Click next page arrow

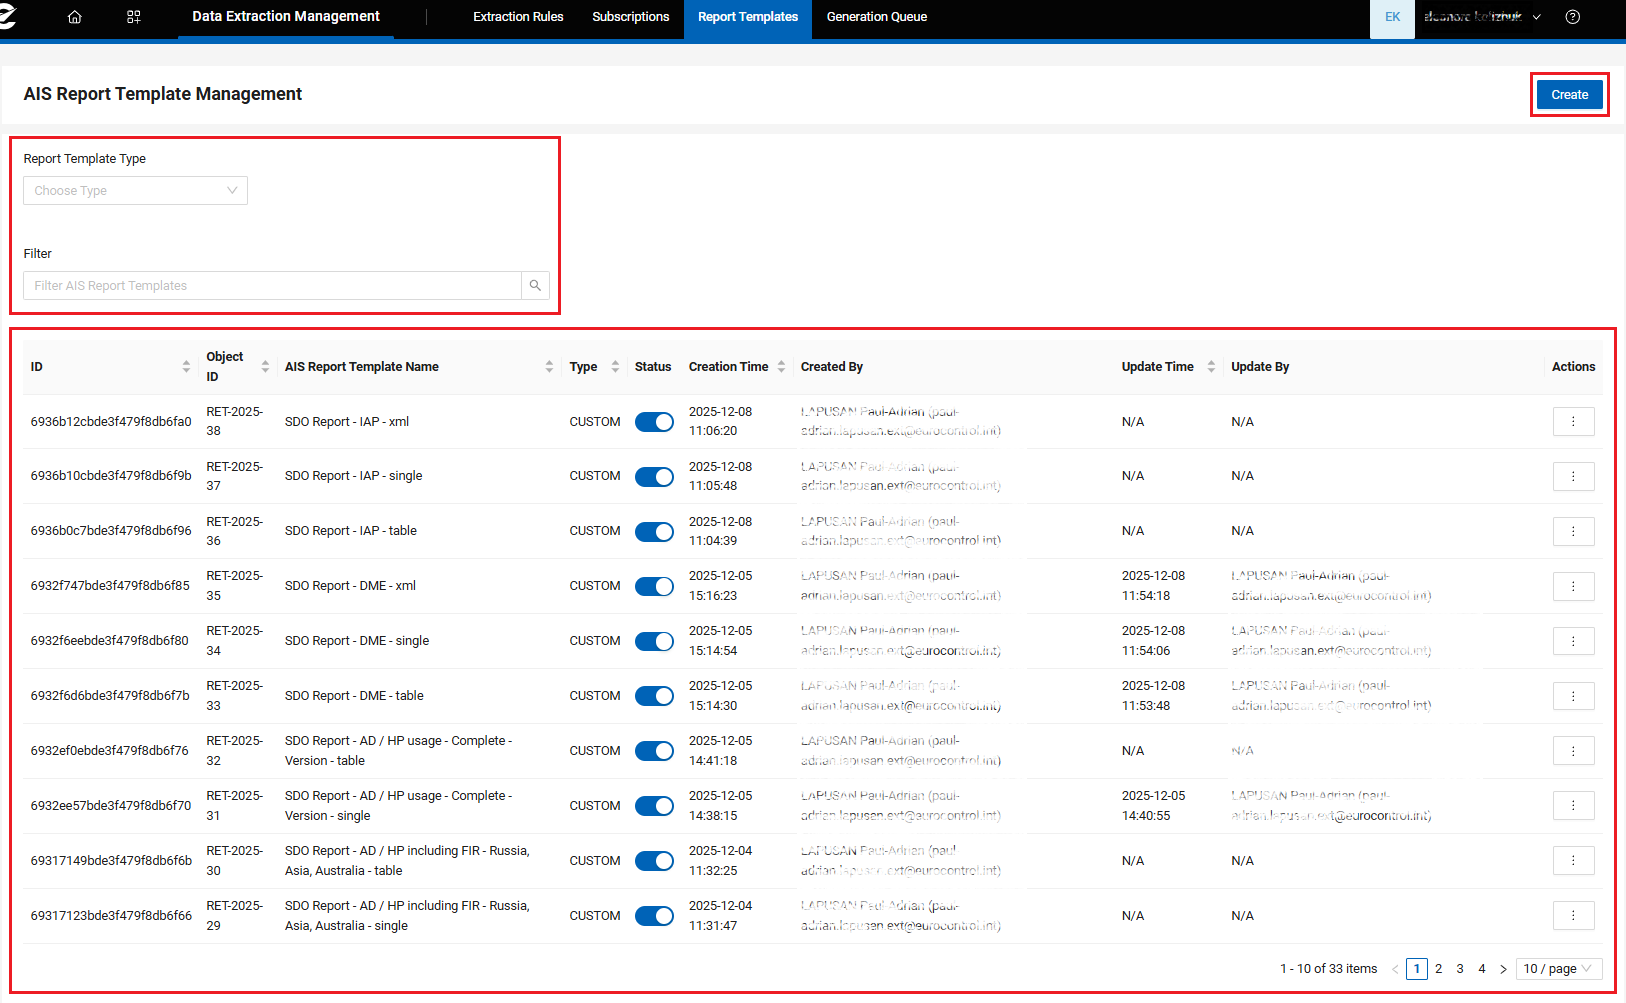click(1503, 969)
